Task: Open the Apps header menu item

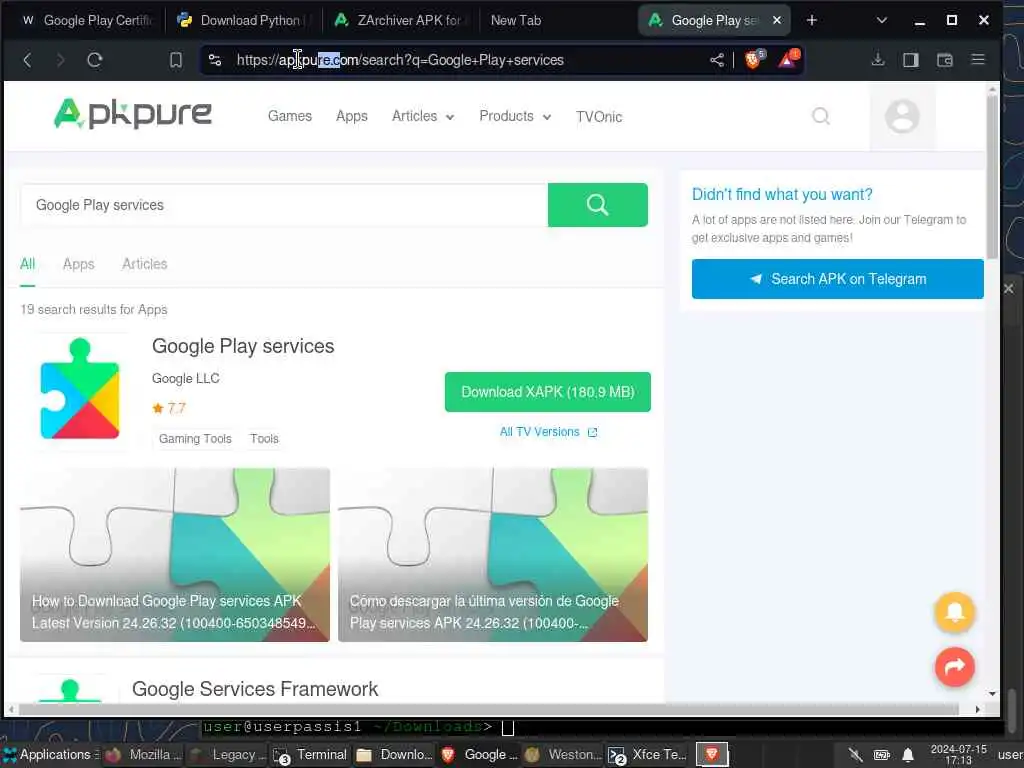Action: (x=352, y=116)
